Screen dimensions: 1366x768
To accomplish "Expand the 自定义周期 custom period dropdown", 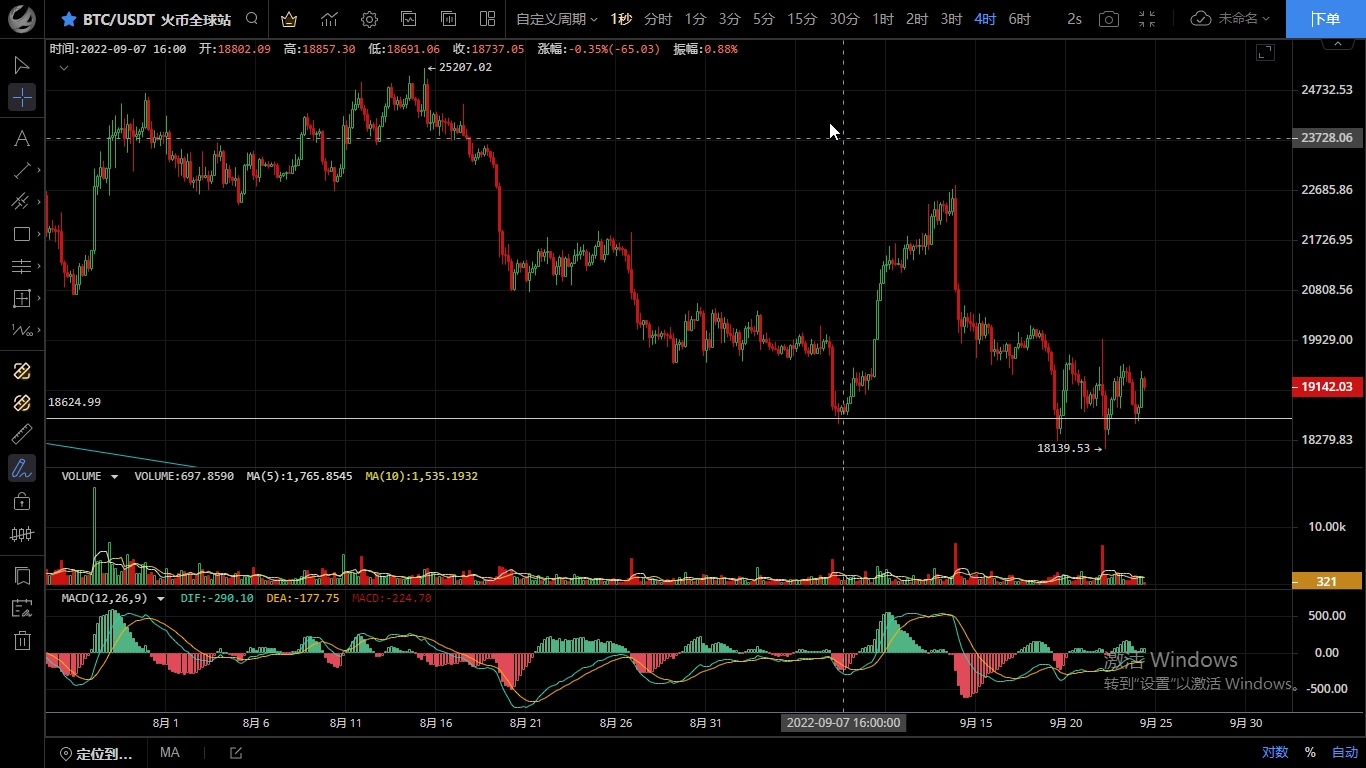I will coord(556,19).
